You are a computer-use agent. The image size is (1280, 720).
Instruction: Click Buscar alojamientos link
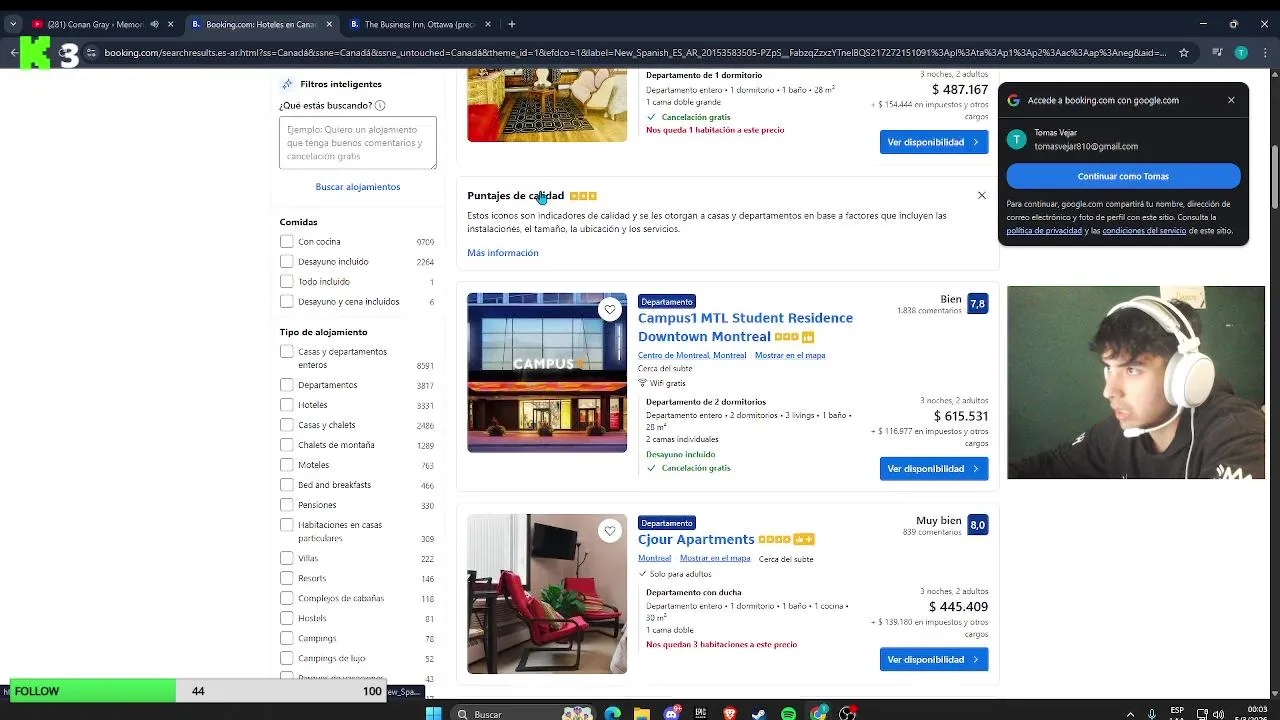tap(357, 187)
